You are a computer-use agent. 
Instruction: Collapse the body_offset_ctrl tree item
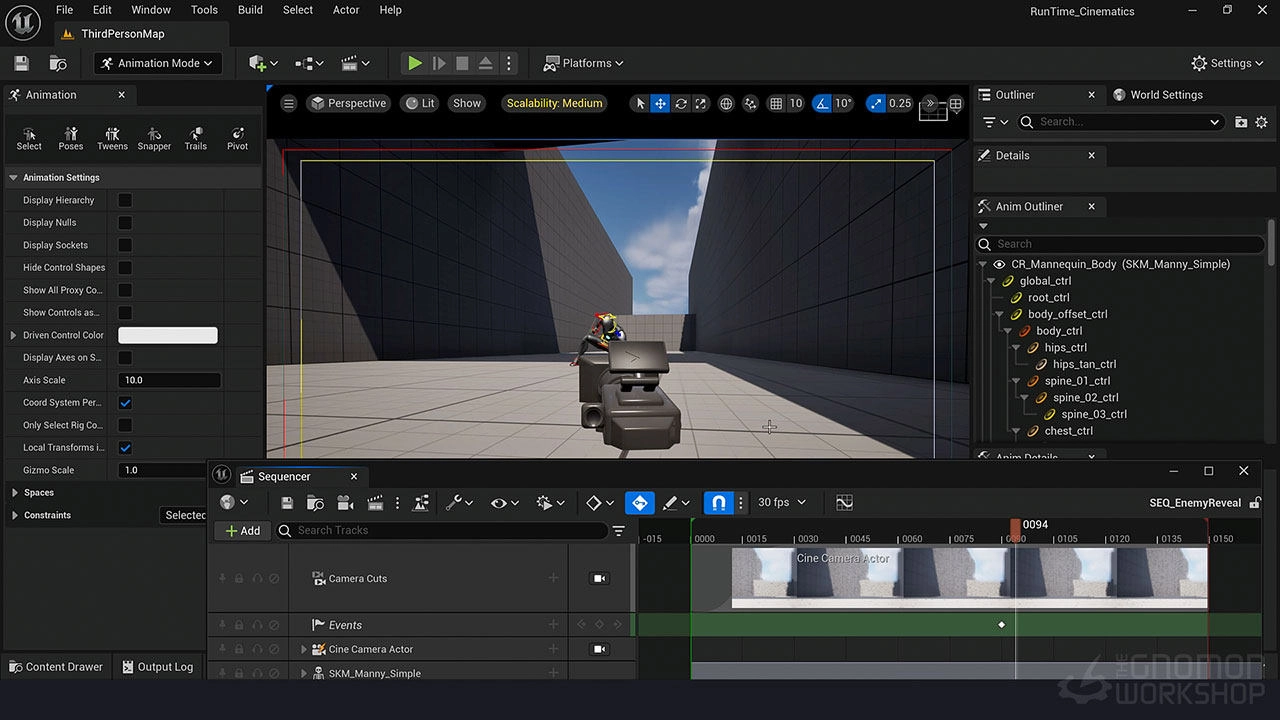999,313
